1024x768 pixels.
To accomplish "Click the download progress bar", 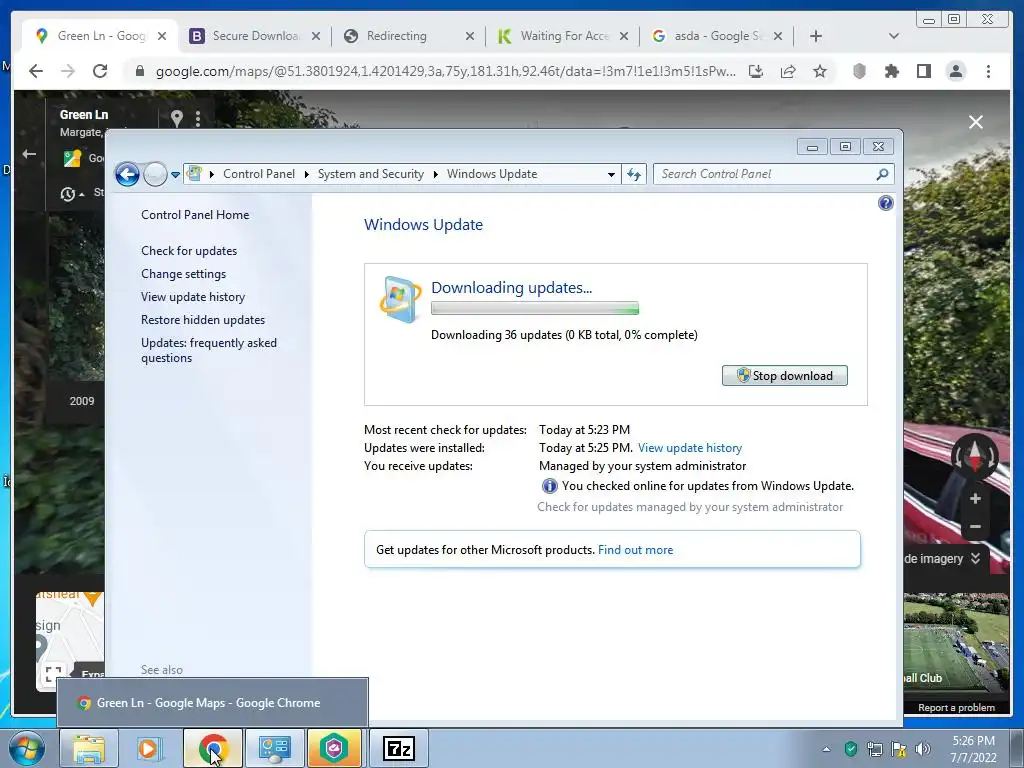I will click(x=535, y=308).
